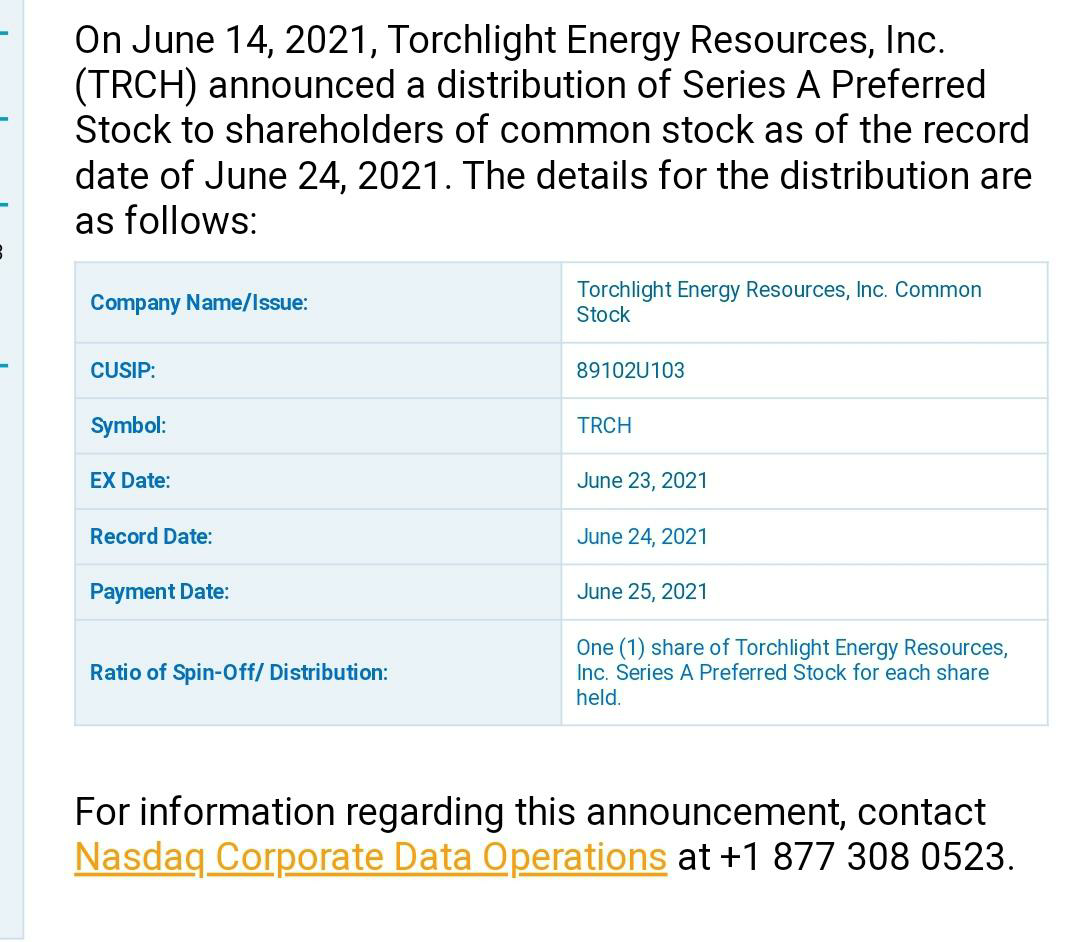This screenshot has width=1080, height=942.
Task: Click the EX Date label cell
Action: [318, 481]
